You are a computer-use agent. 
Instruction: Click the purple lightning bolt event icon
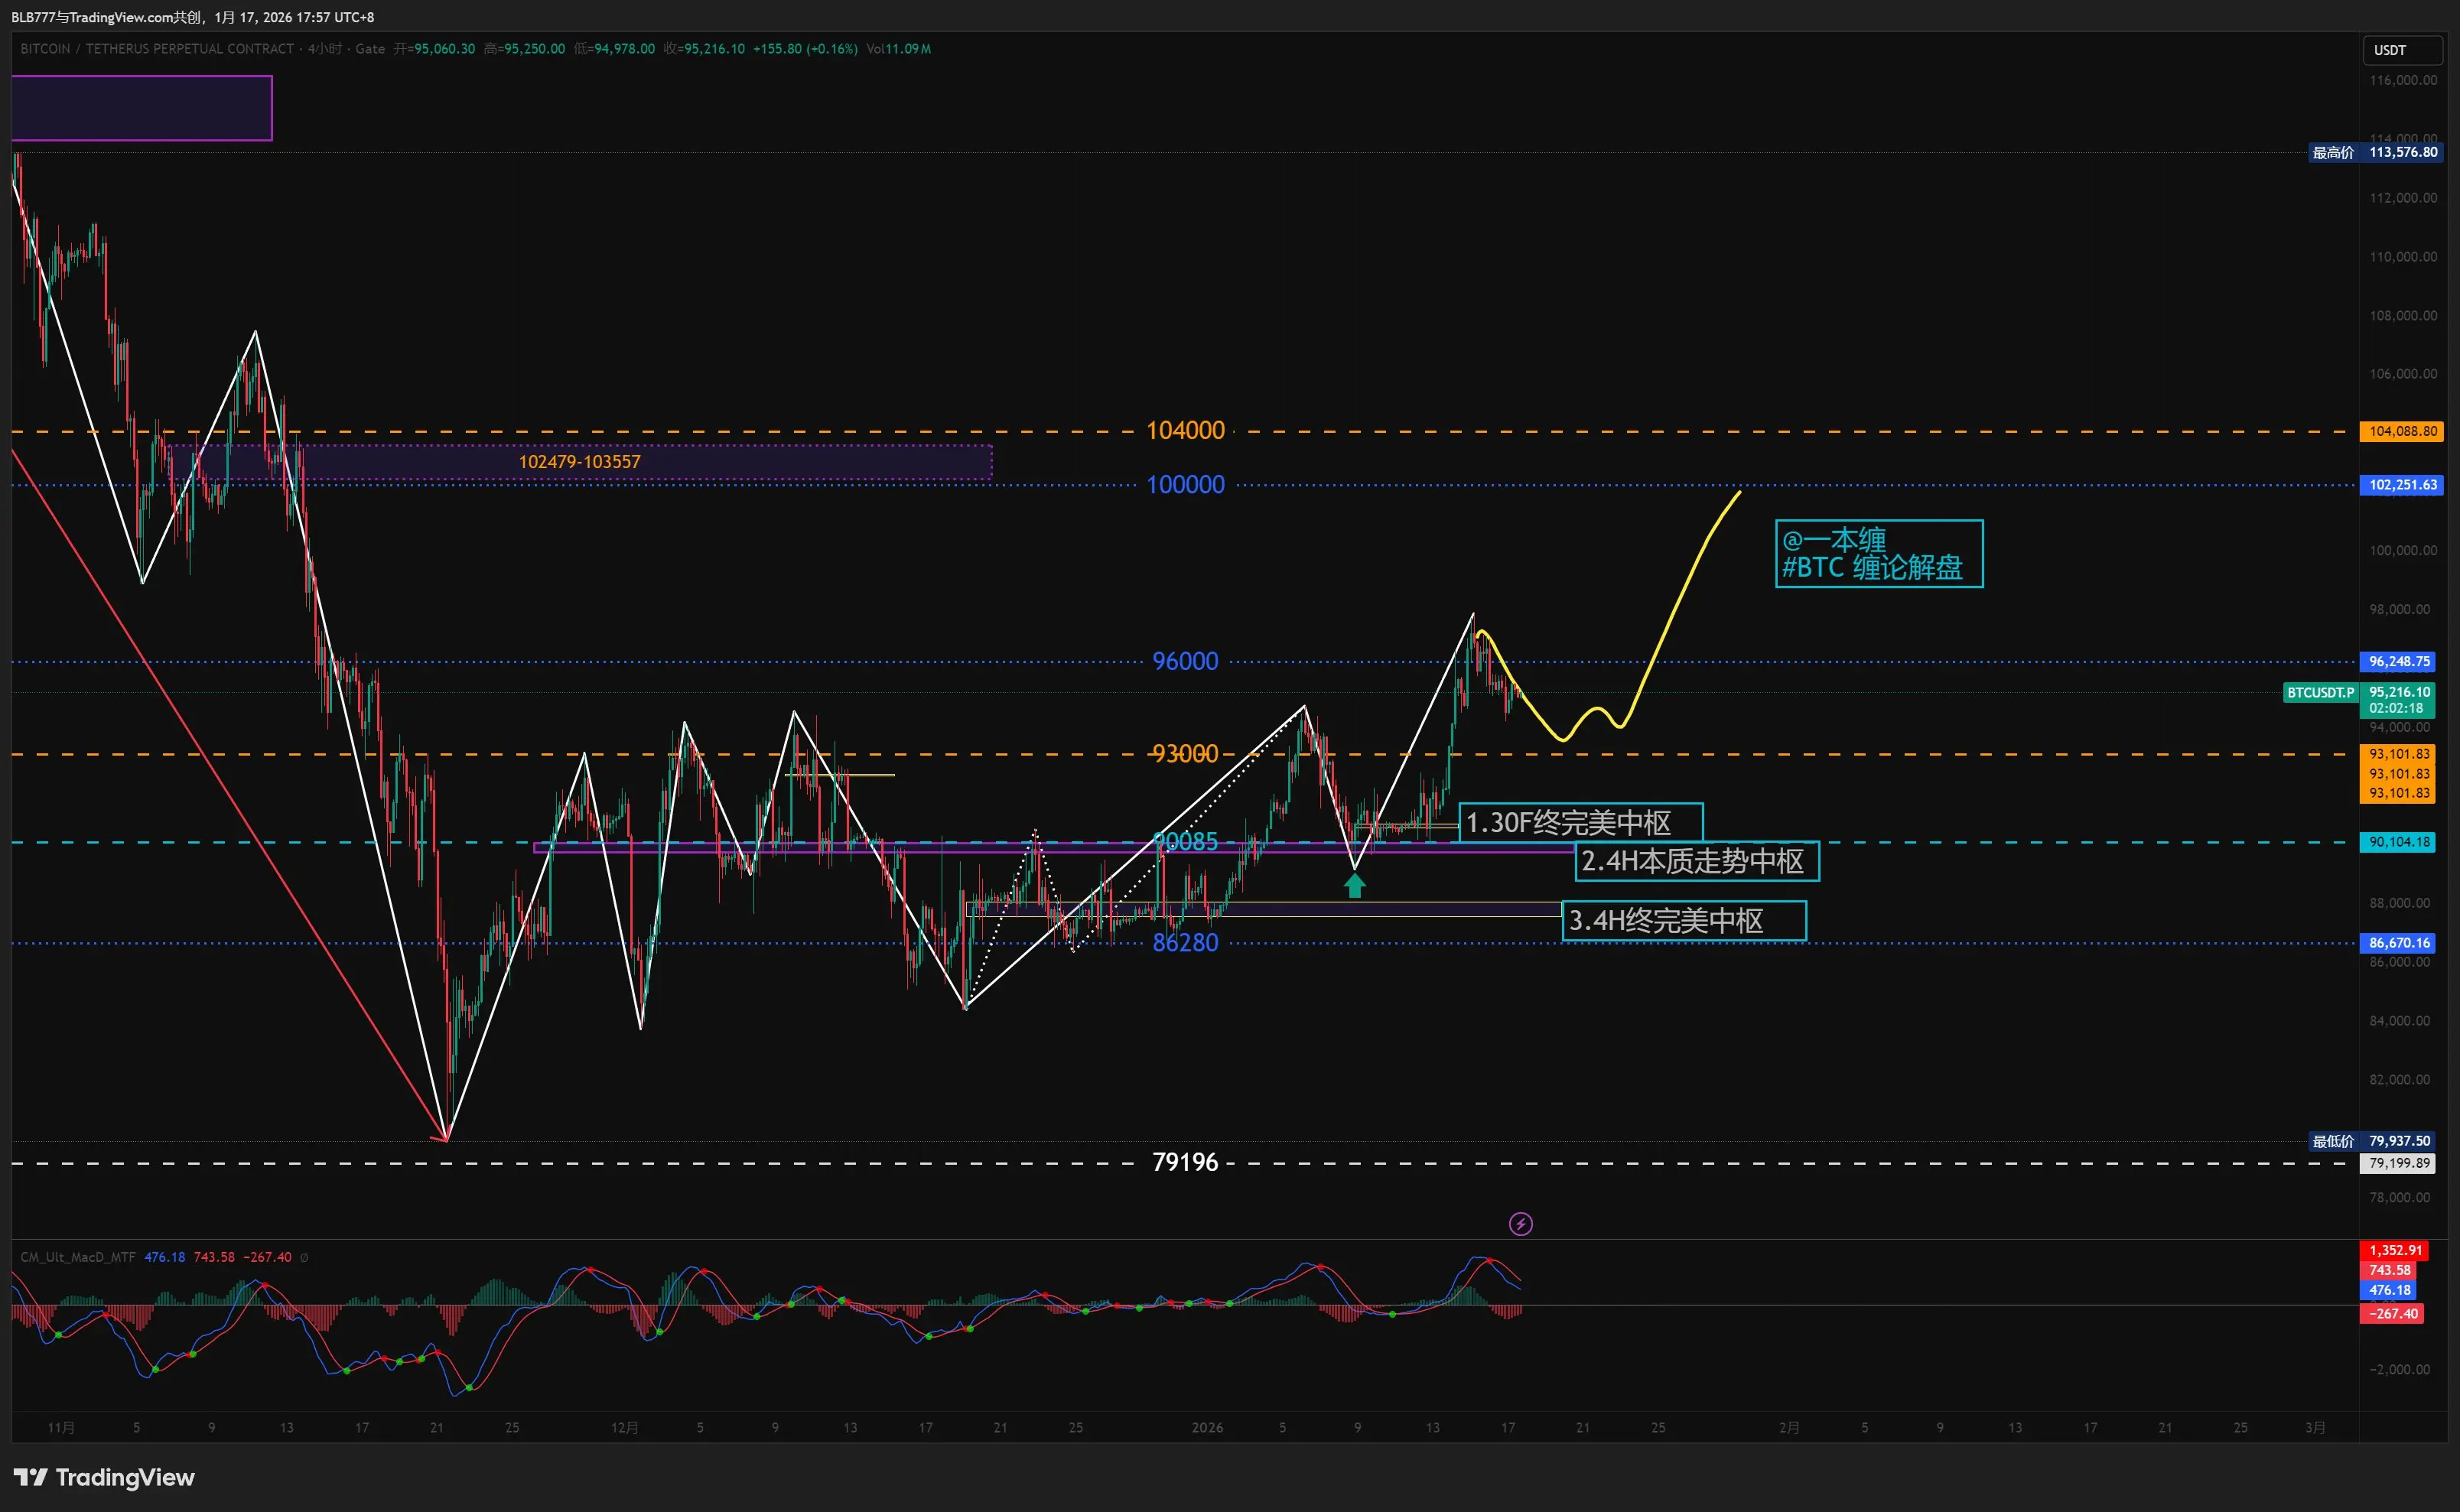click(1520, 1224)
